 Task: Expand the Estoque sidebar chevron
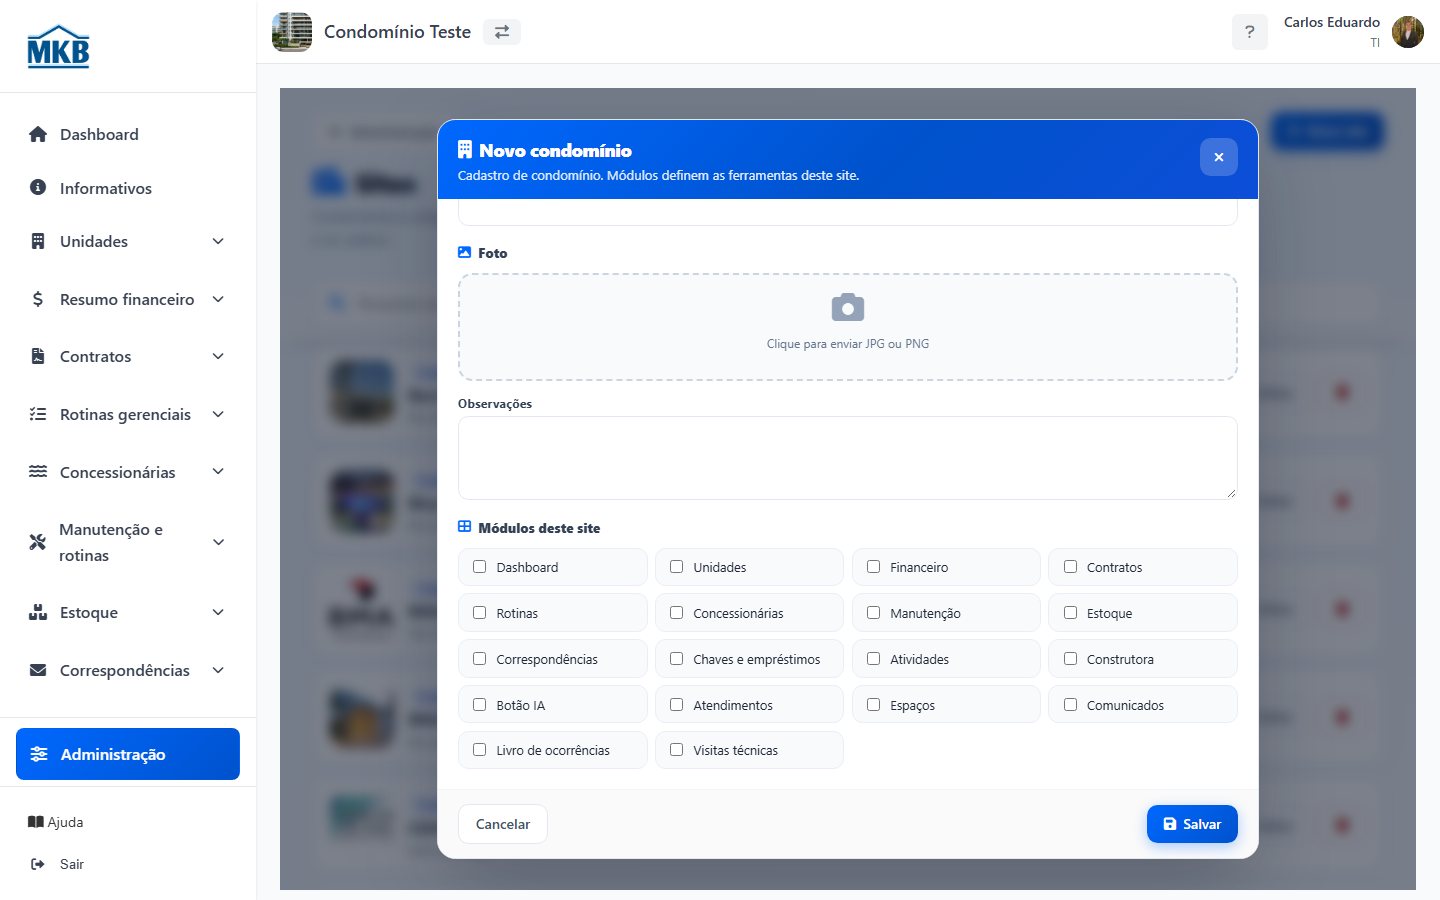point(218,612)
